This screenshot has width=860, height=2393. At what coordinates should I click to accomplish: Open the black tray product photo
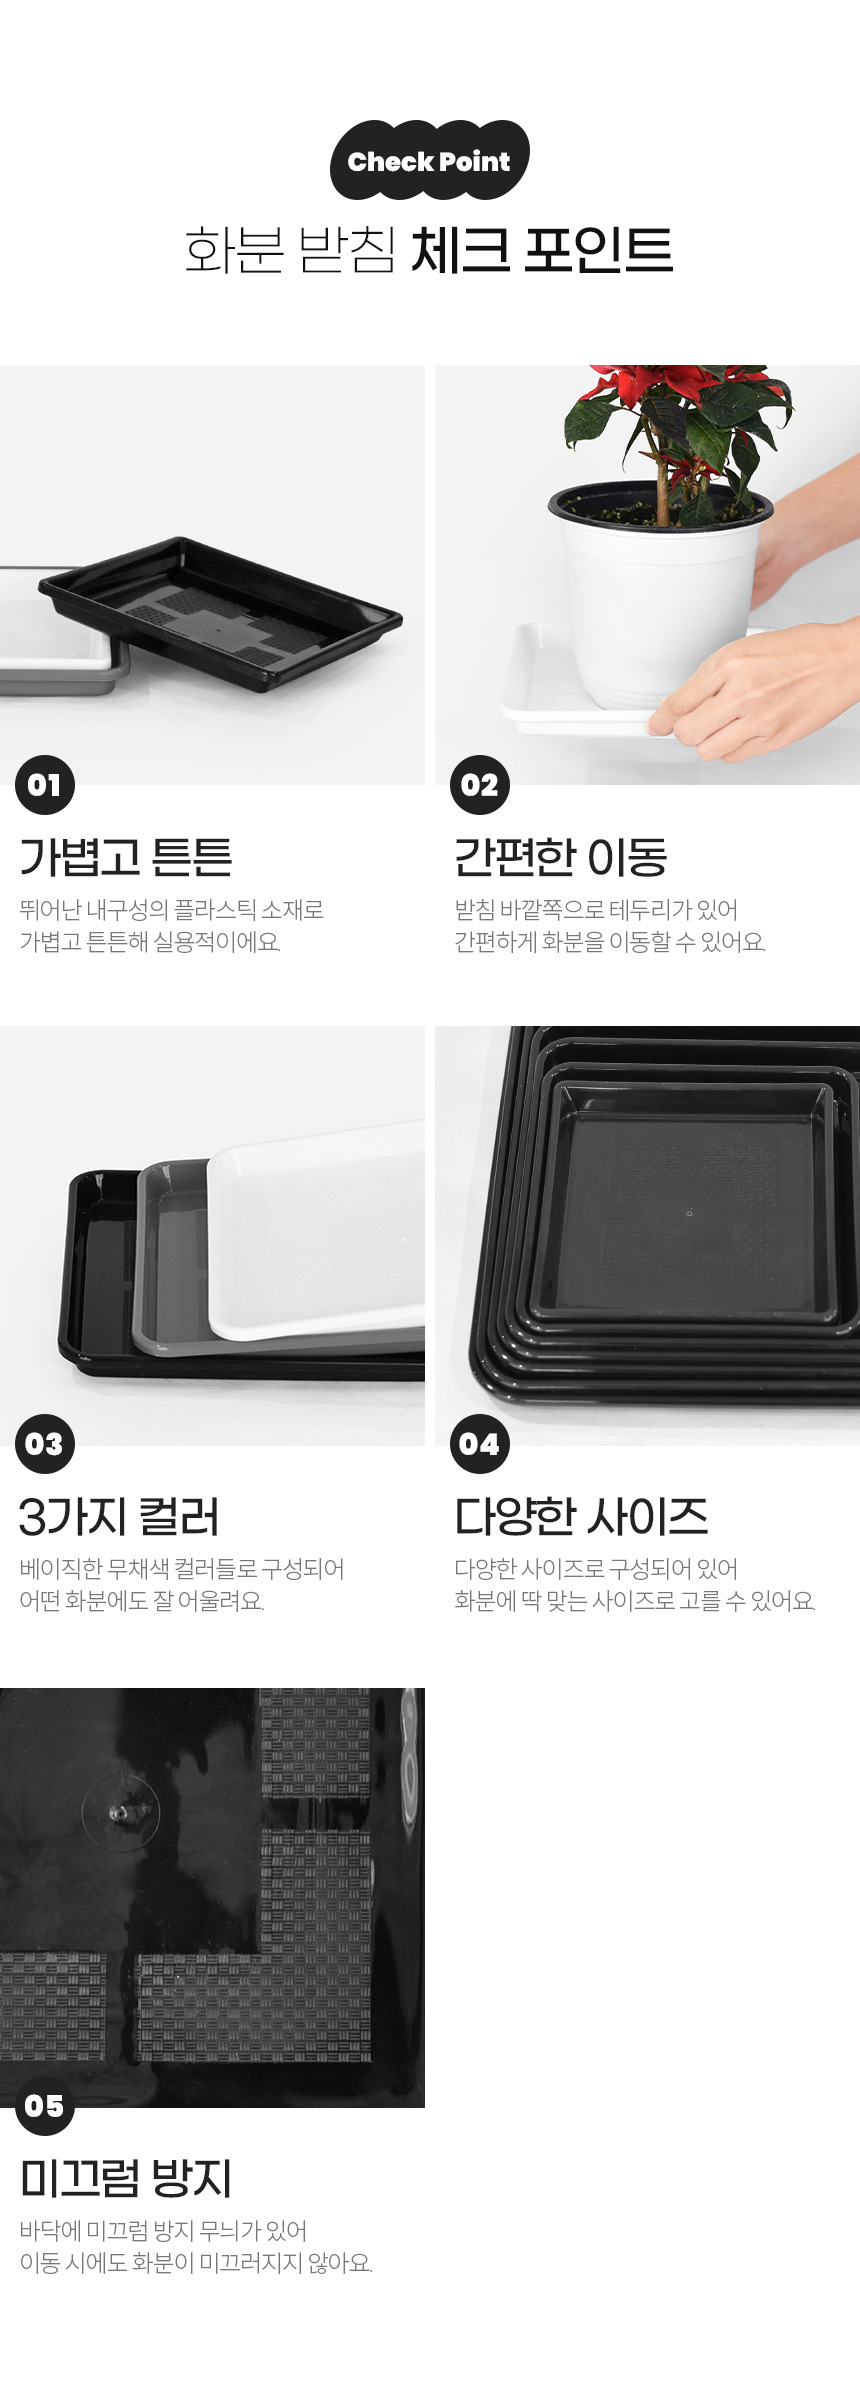212,575
